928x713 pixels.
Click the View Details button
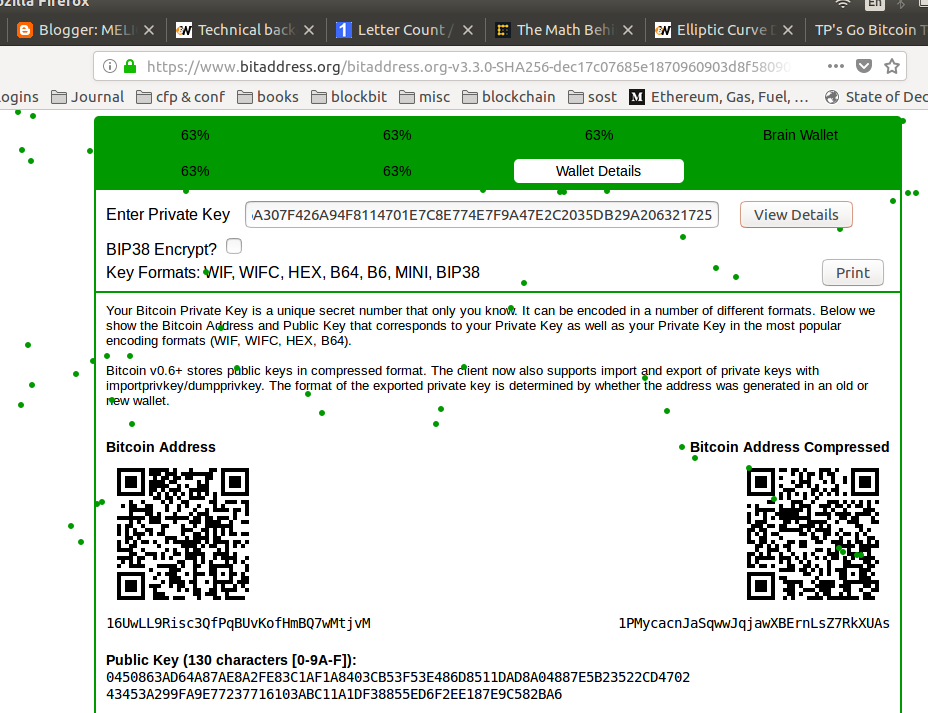pos(796,215)
